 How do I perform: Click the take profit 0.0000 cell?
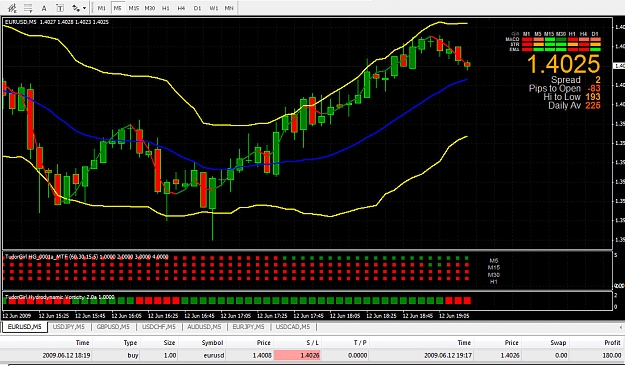(x=358, y=355)
